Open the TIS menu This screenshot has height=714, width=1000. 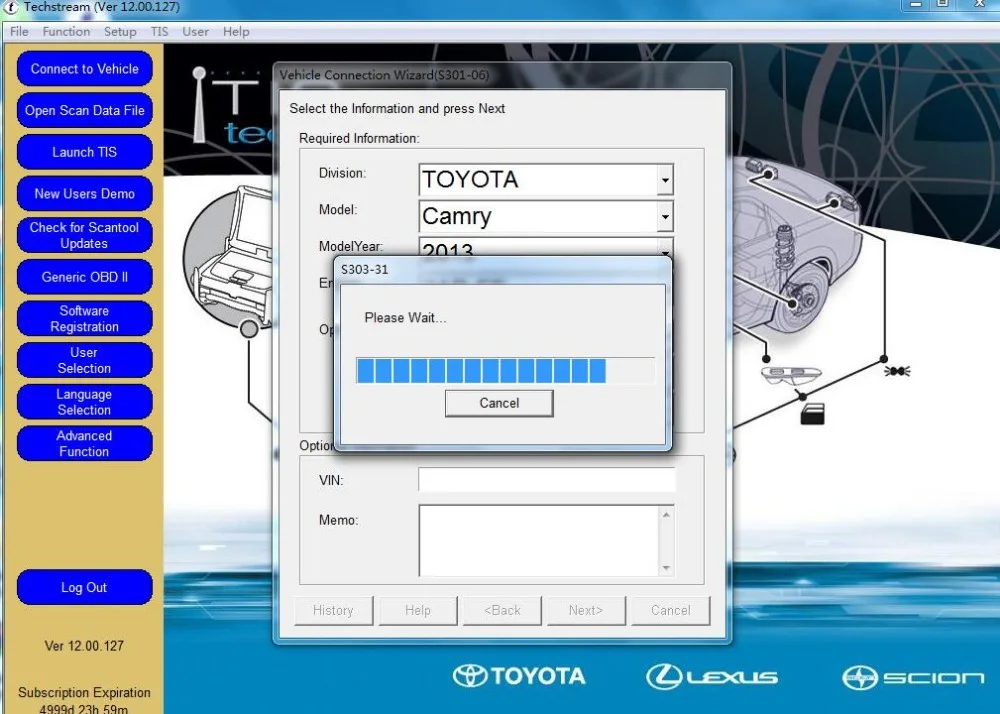(x=159, y=31)
